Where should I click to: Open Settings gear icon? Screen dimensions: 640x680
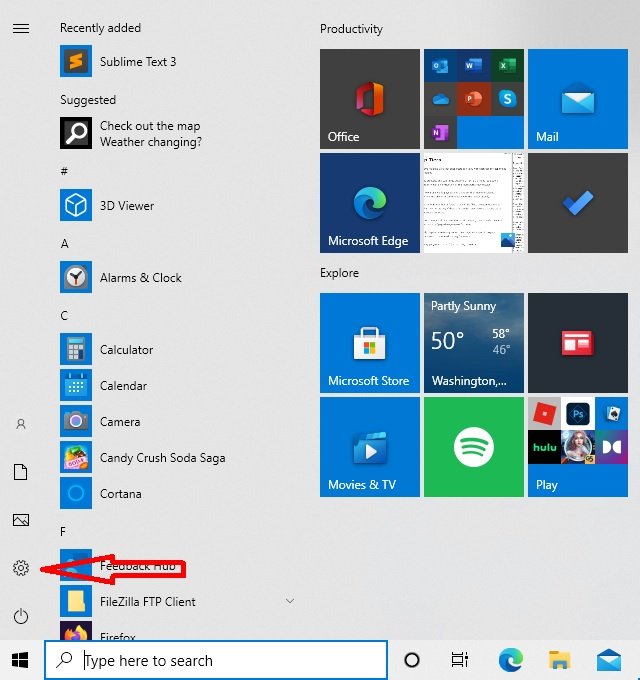pyautogui.click(x=21, y=568)
